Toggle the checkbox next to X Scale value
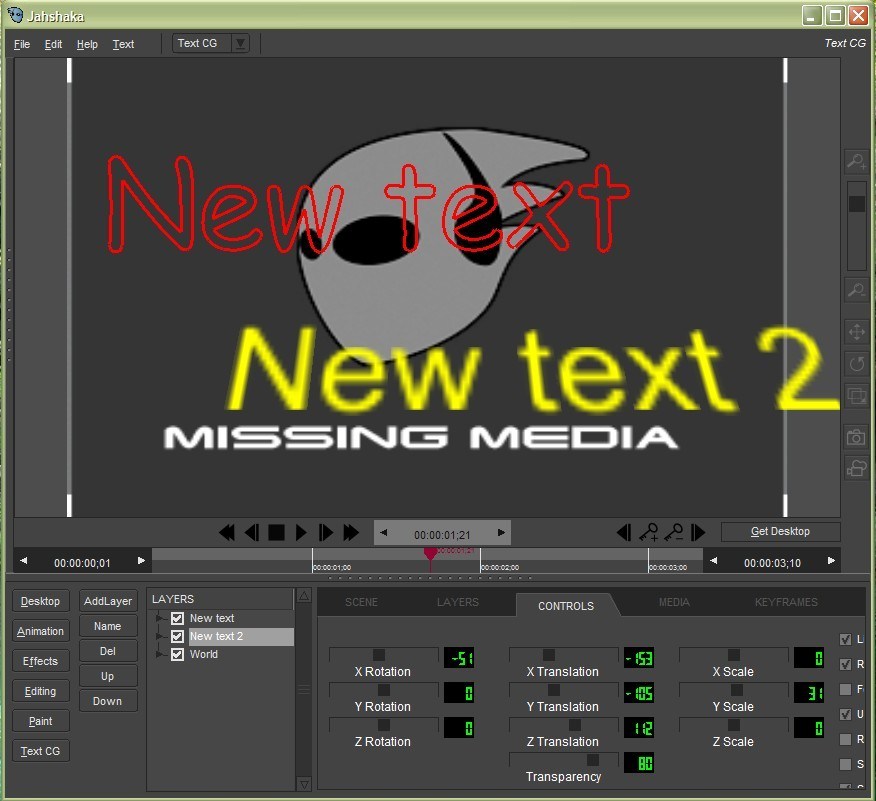The image size is (876, 801). (x=845, y=664)
